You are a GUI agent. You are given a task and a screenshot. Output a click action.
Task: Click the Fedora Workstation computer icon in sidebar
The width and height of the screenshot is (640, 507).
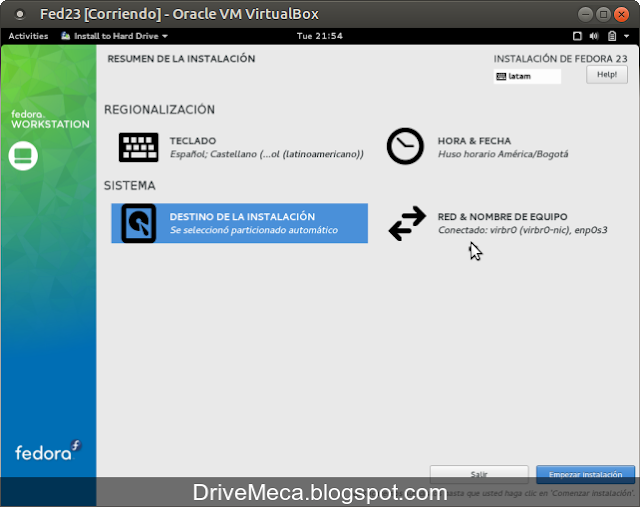coord(23,156)
